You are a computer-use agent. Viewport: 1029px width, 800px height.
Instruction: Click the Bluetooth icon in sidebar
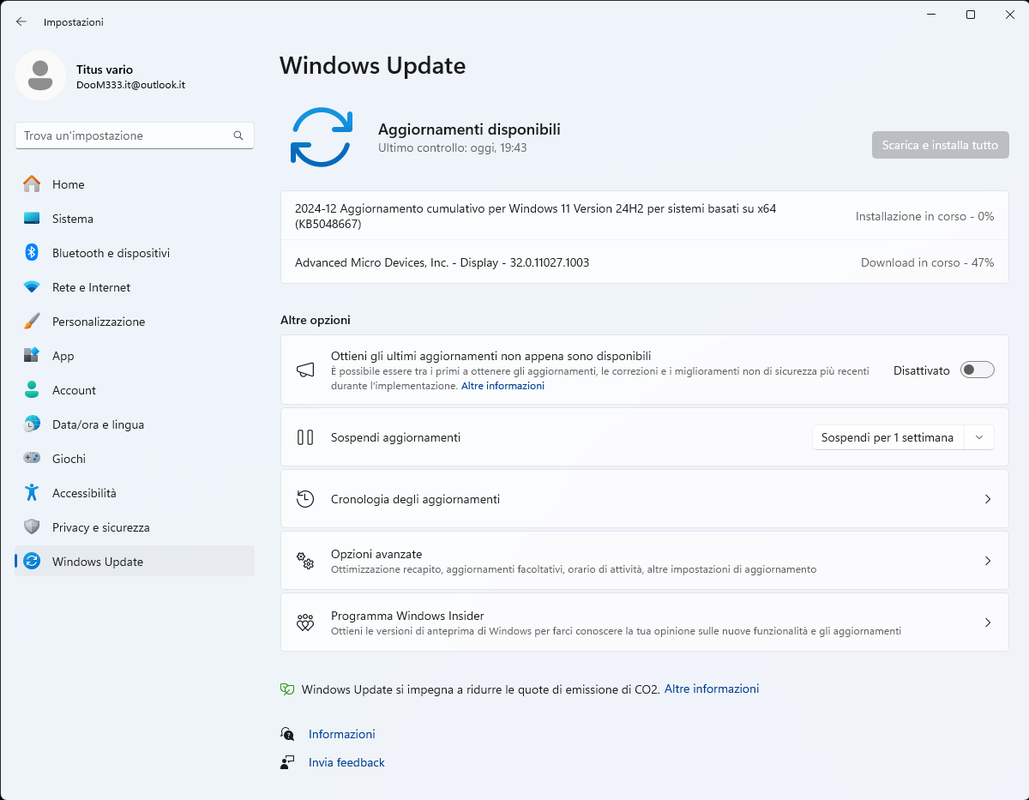pyautogui.click(x=32, y=253)
